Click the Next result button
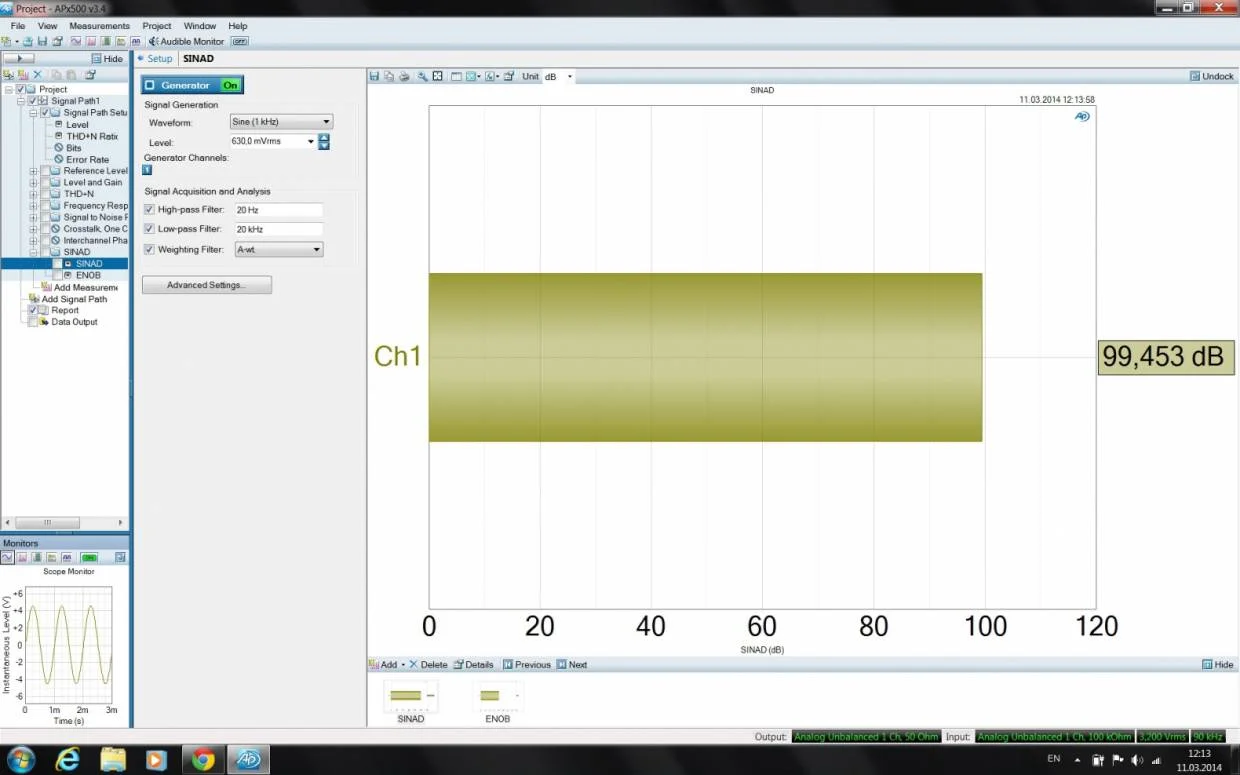Viewport: 1240px width, 775px height. pos(572,664)
